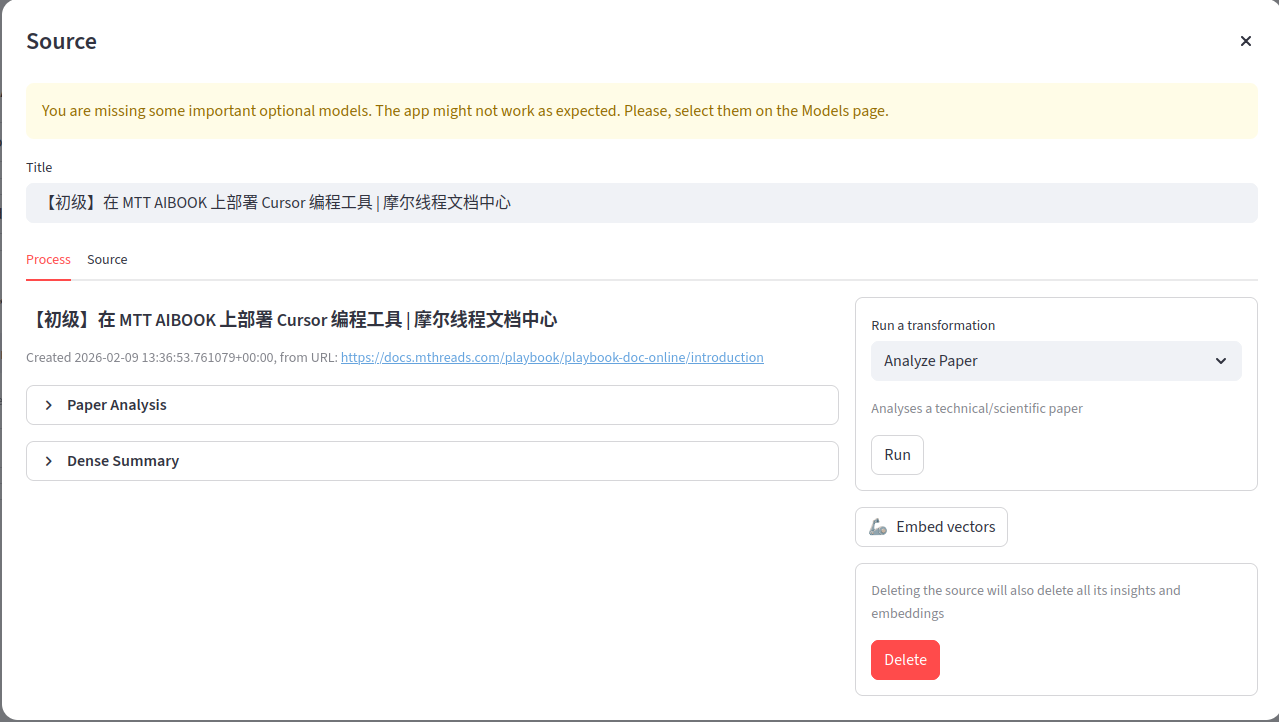Viewport: 1279px width, 722px height.
Task: Open the docs.mthreads.com source URL link
Action: click(552, 357)
